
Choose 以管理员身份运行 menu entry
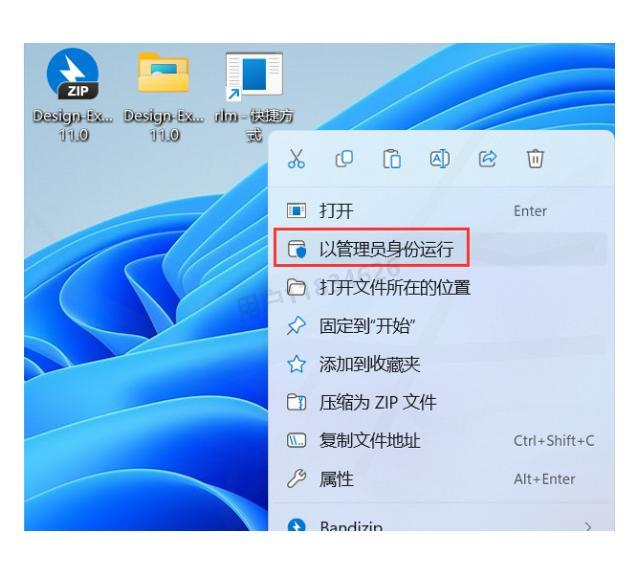(441, 249)
